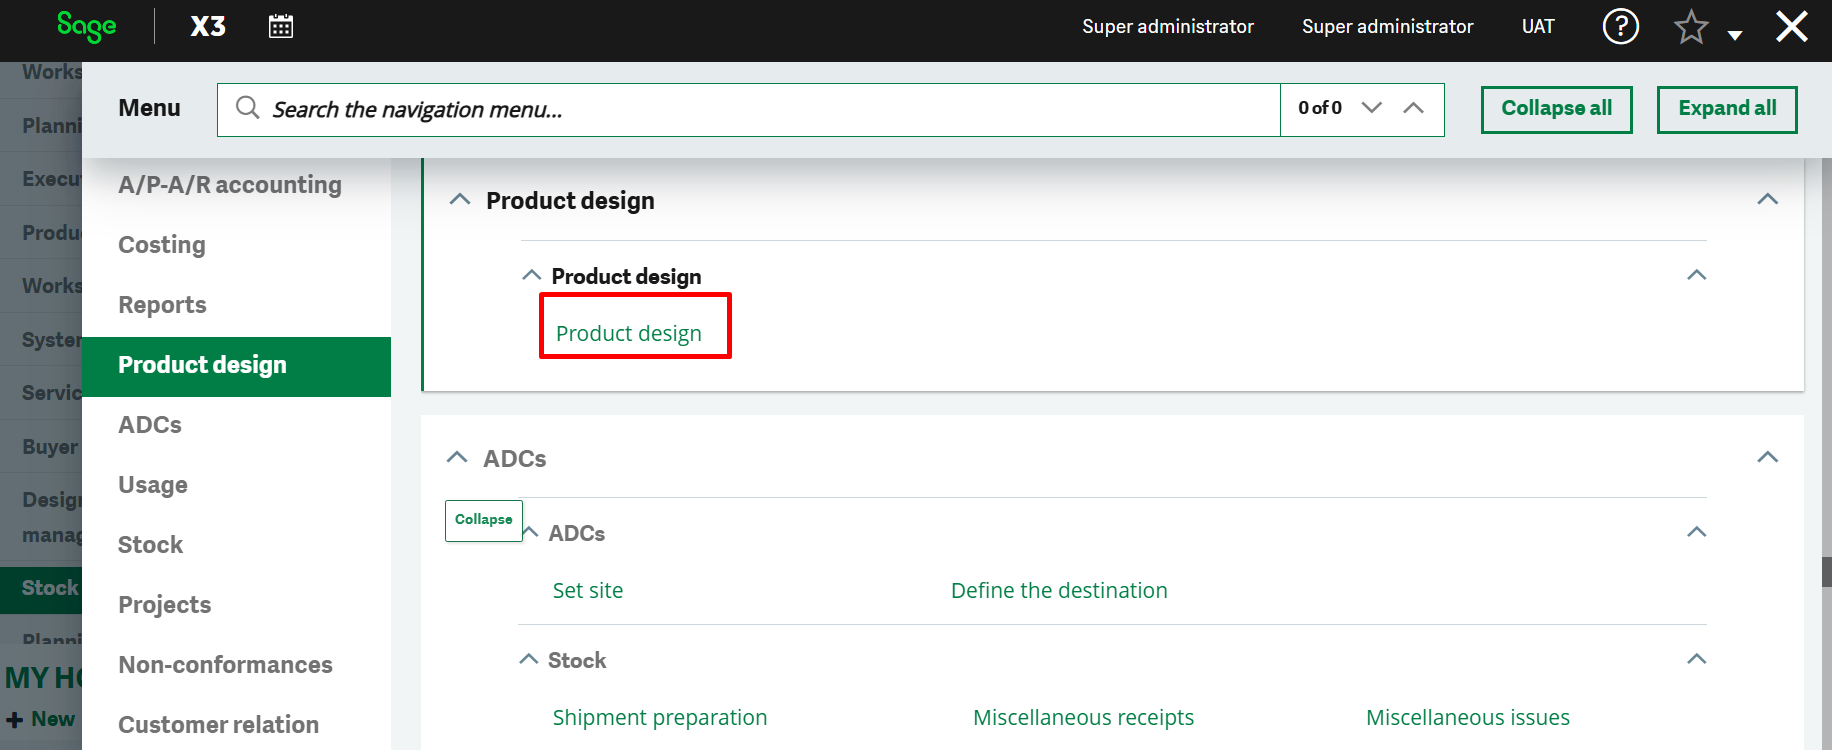This screenshot has width=1832, height=750.
Task: Collapse the Product design subsection left chevron
Action: (x=531, y=275)
